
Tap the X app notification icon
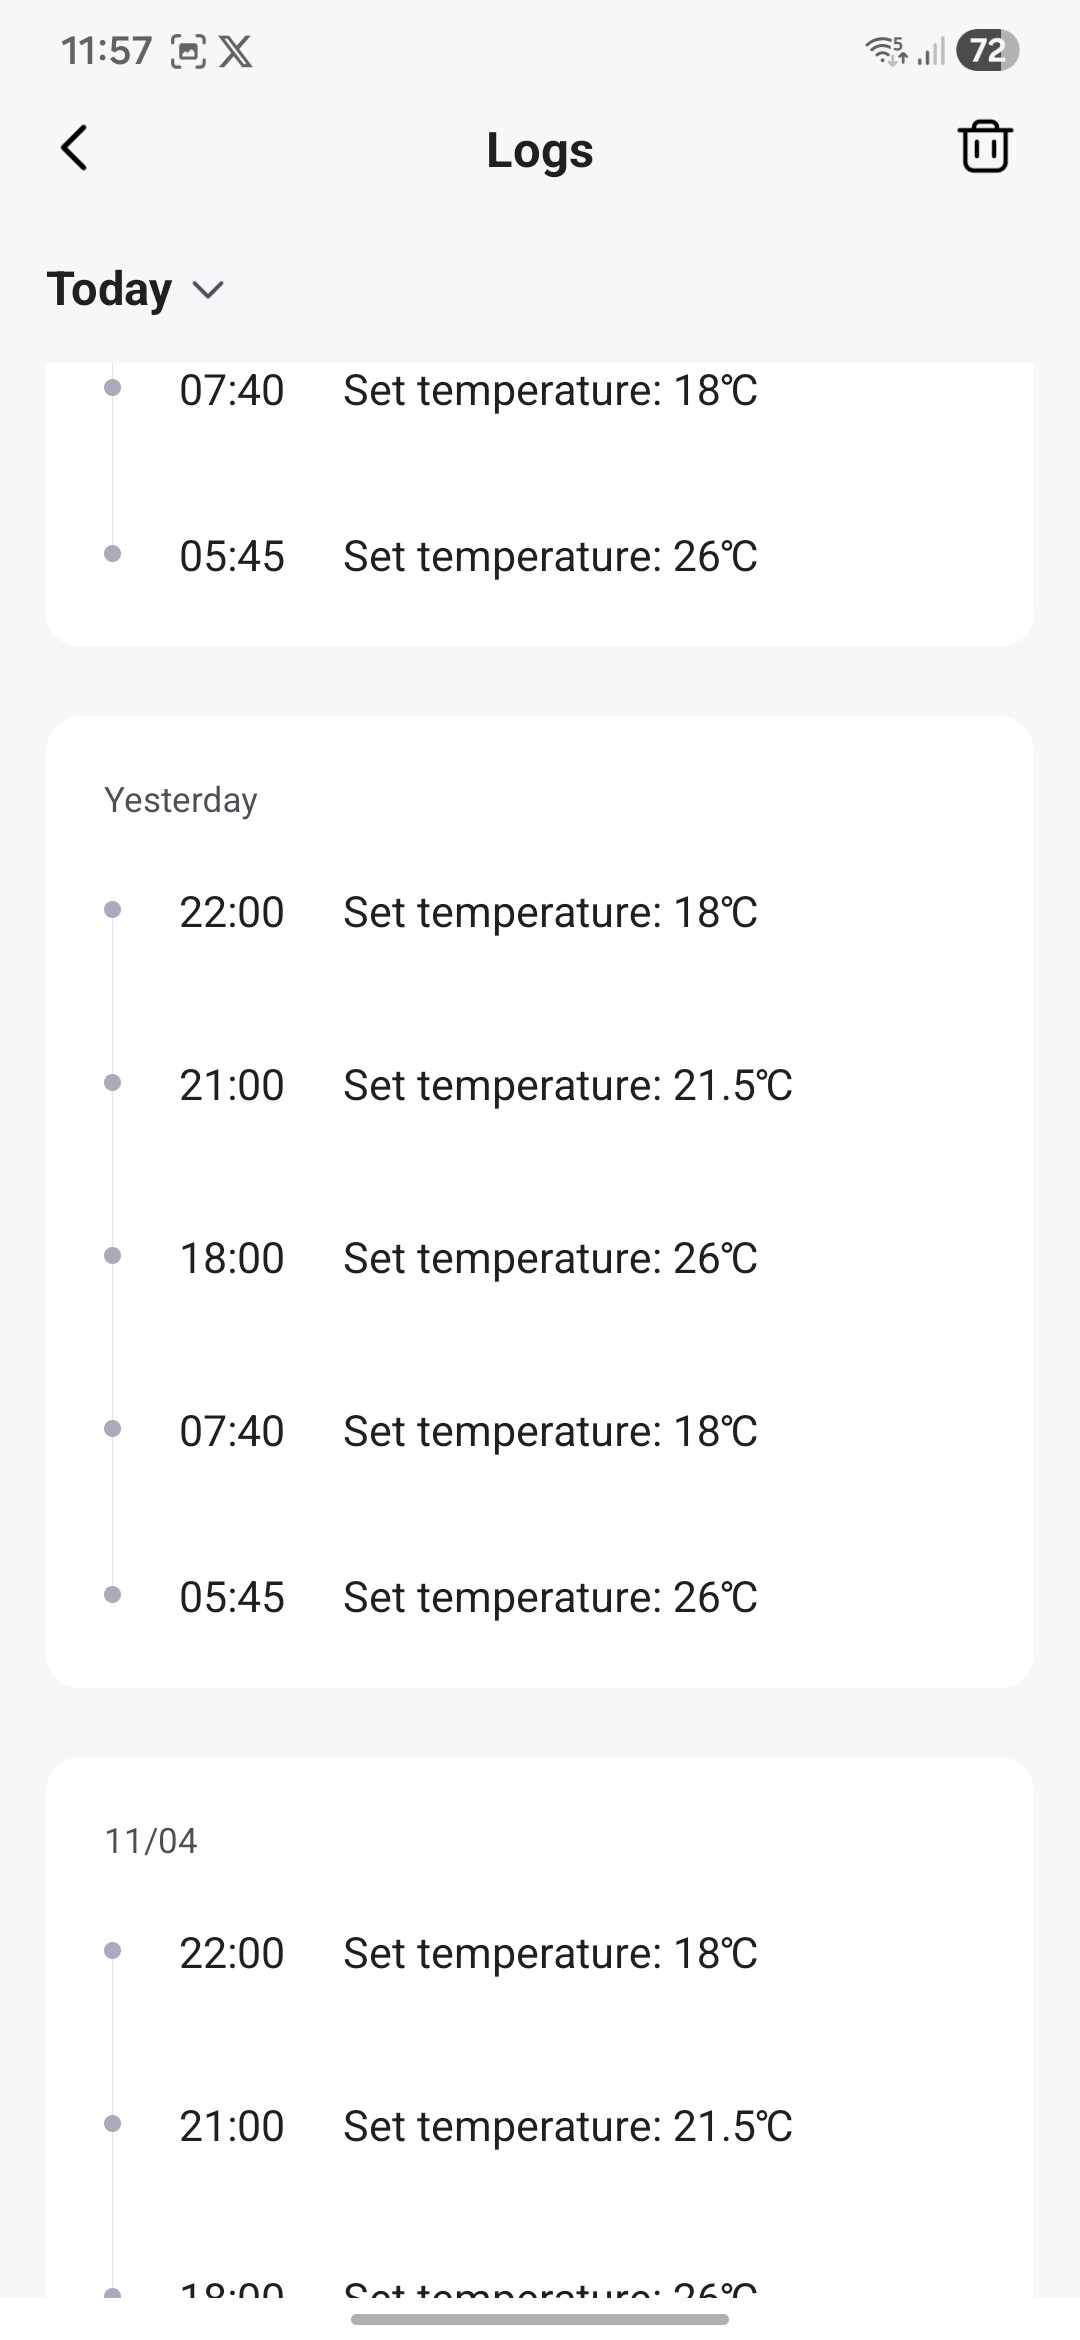[236, 51]
